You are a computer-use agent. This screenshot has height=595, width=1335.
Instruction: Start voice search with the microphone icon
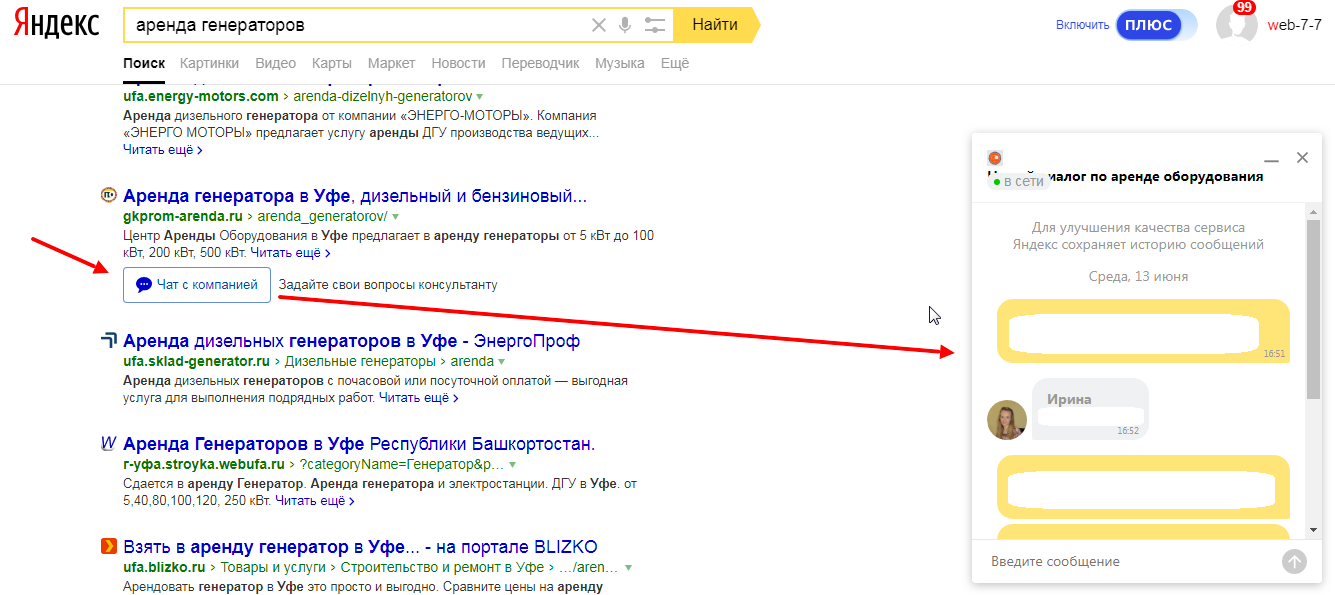pos(626,25)
